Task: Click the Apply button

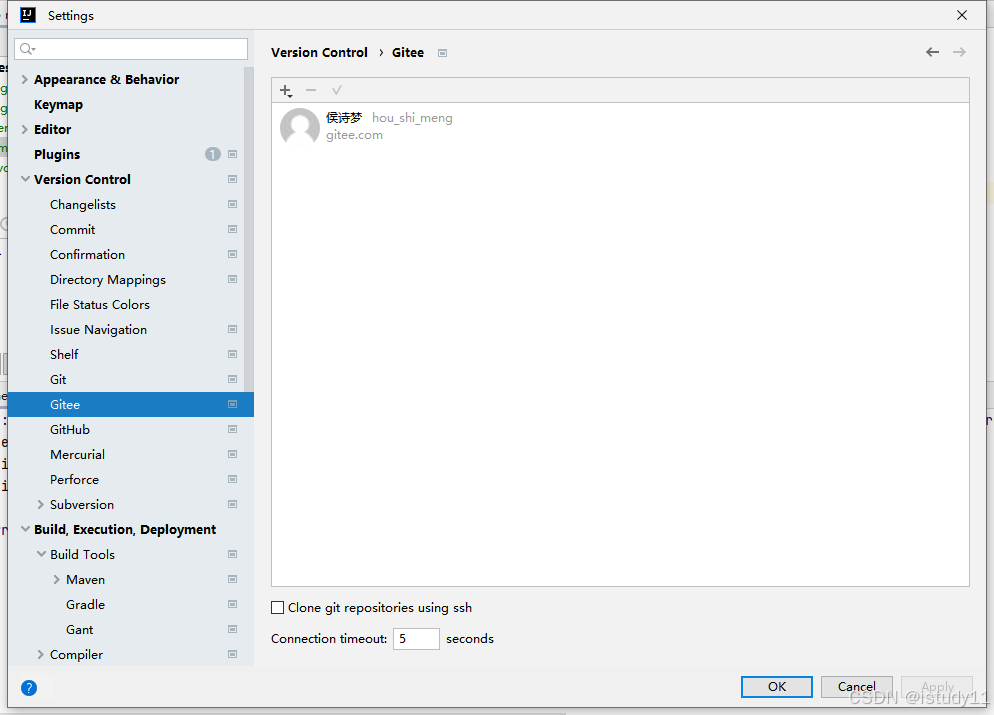Action: pos(937,686)
